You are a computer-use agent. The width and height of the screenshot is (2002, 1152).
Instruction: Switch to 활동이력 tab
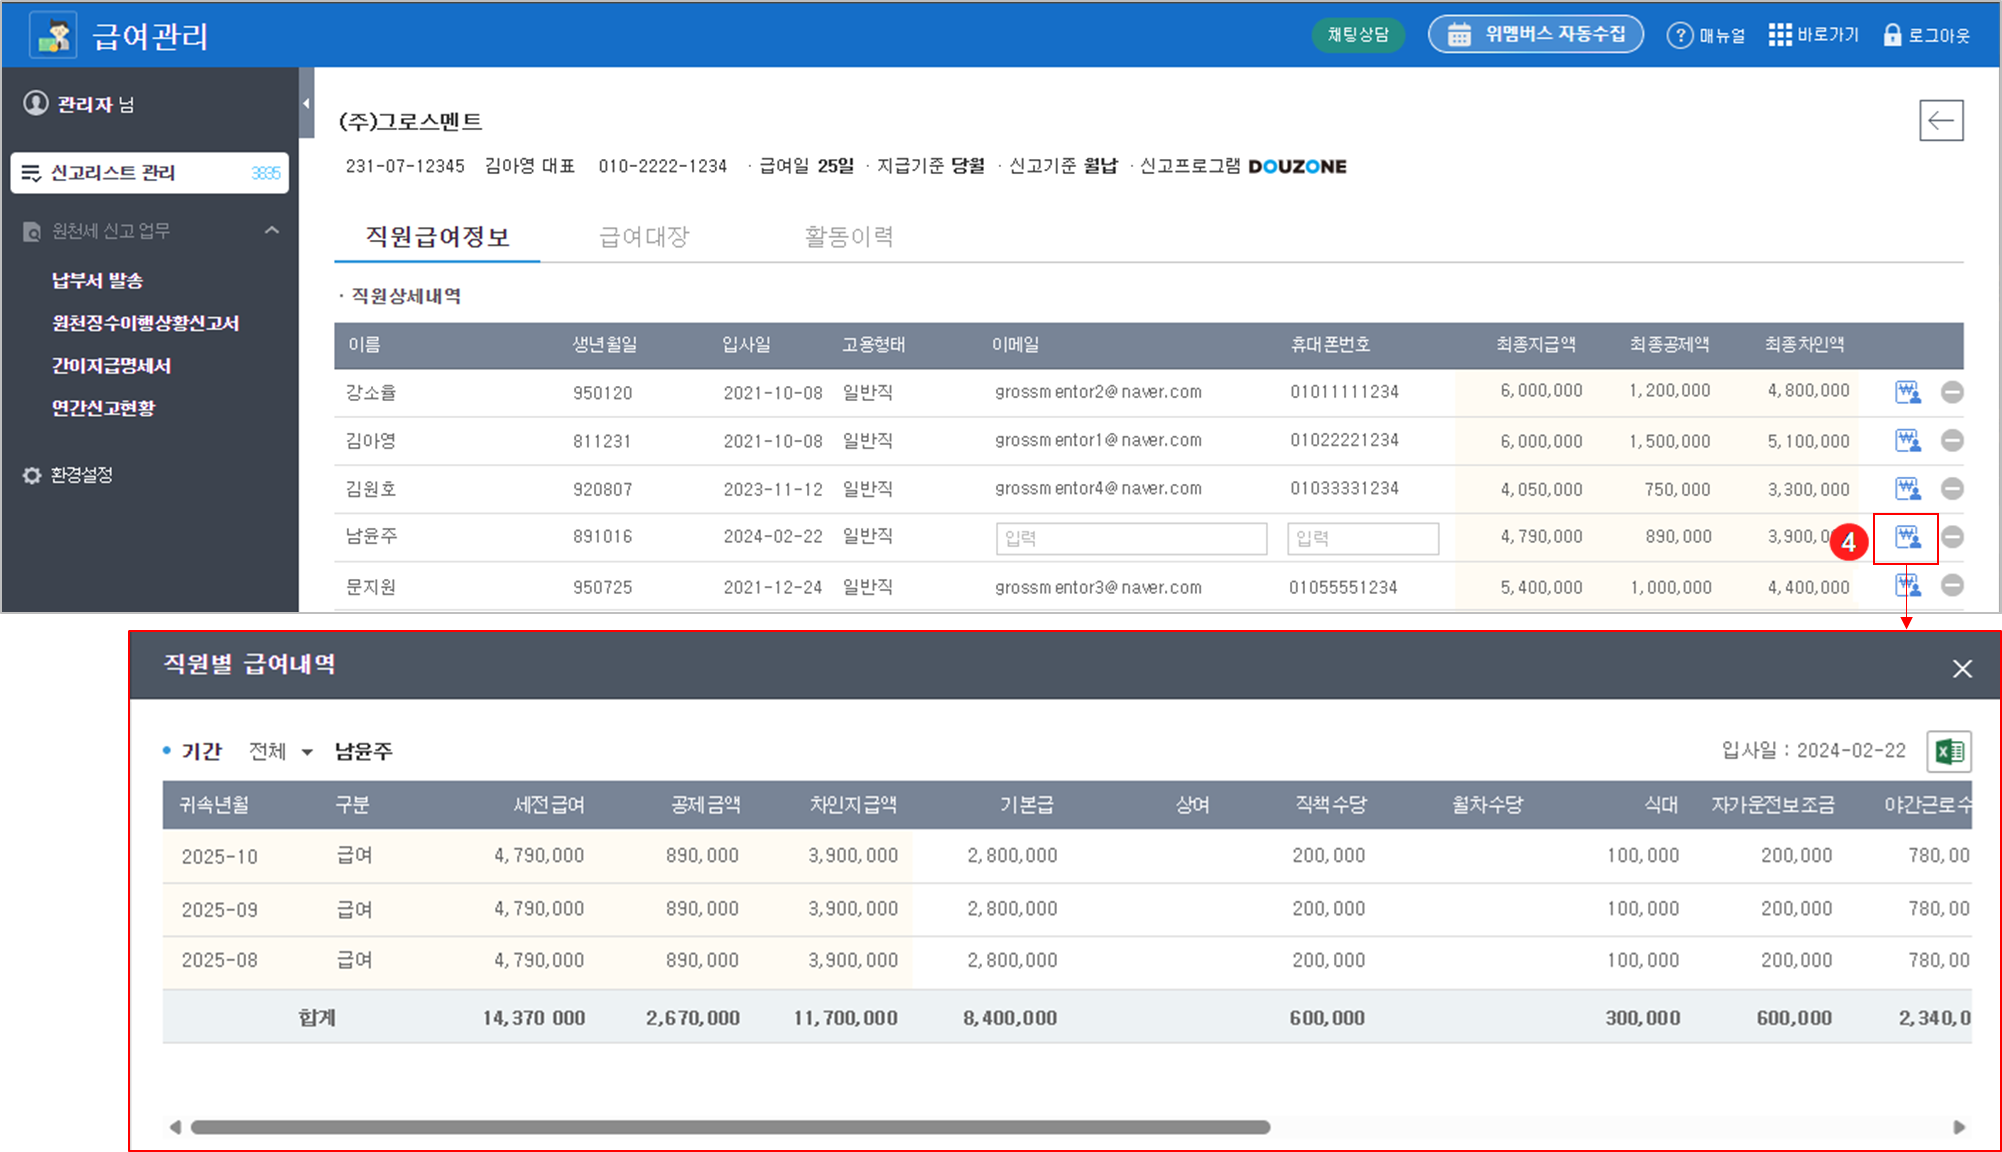point(848,237)
